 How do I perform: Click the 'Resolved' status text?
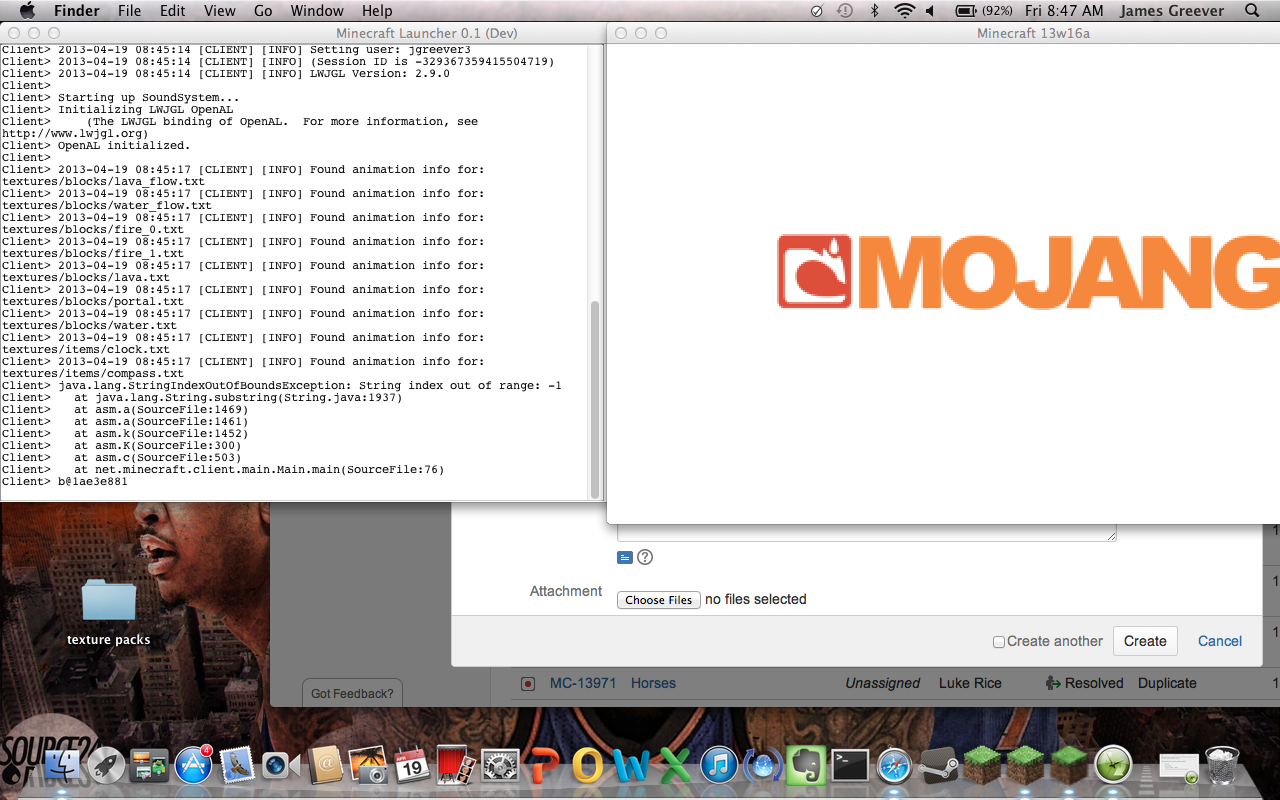pyautogui.click(x=1094, y=683)
